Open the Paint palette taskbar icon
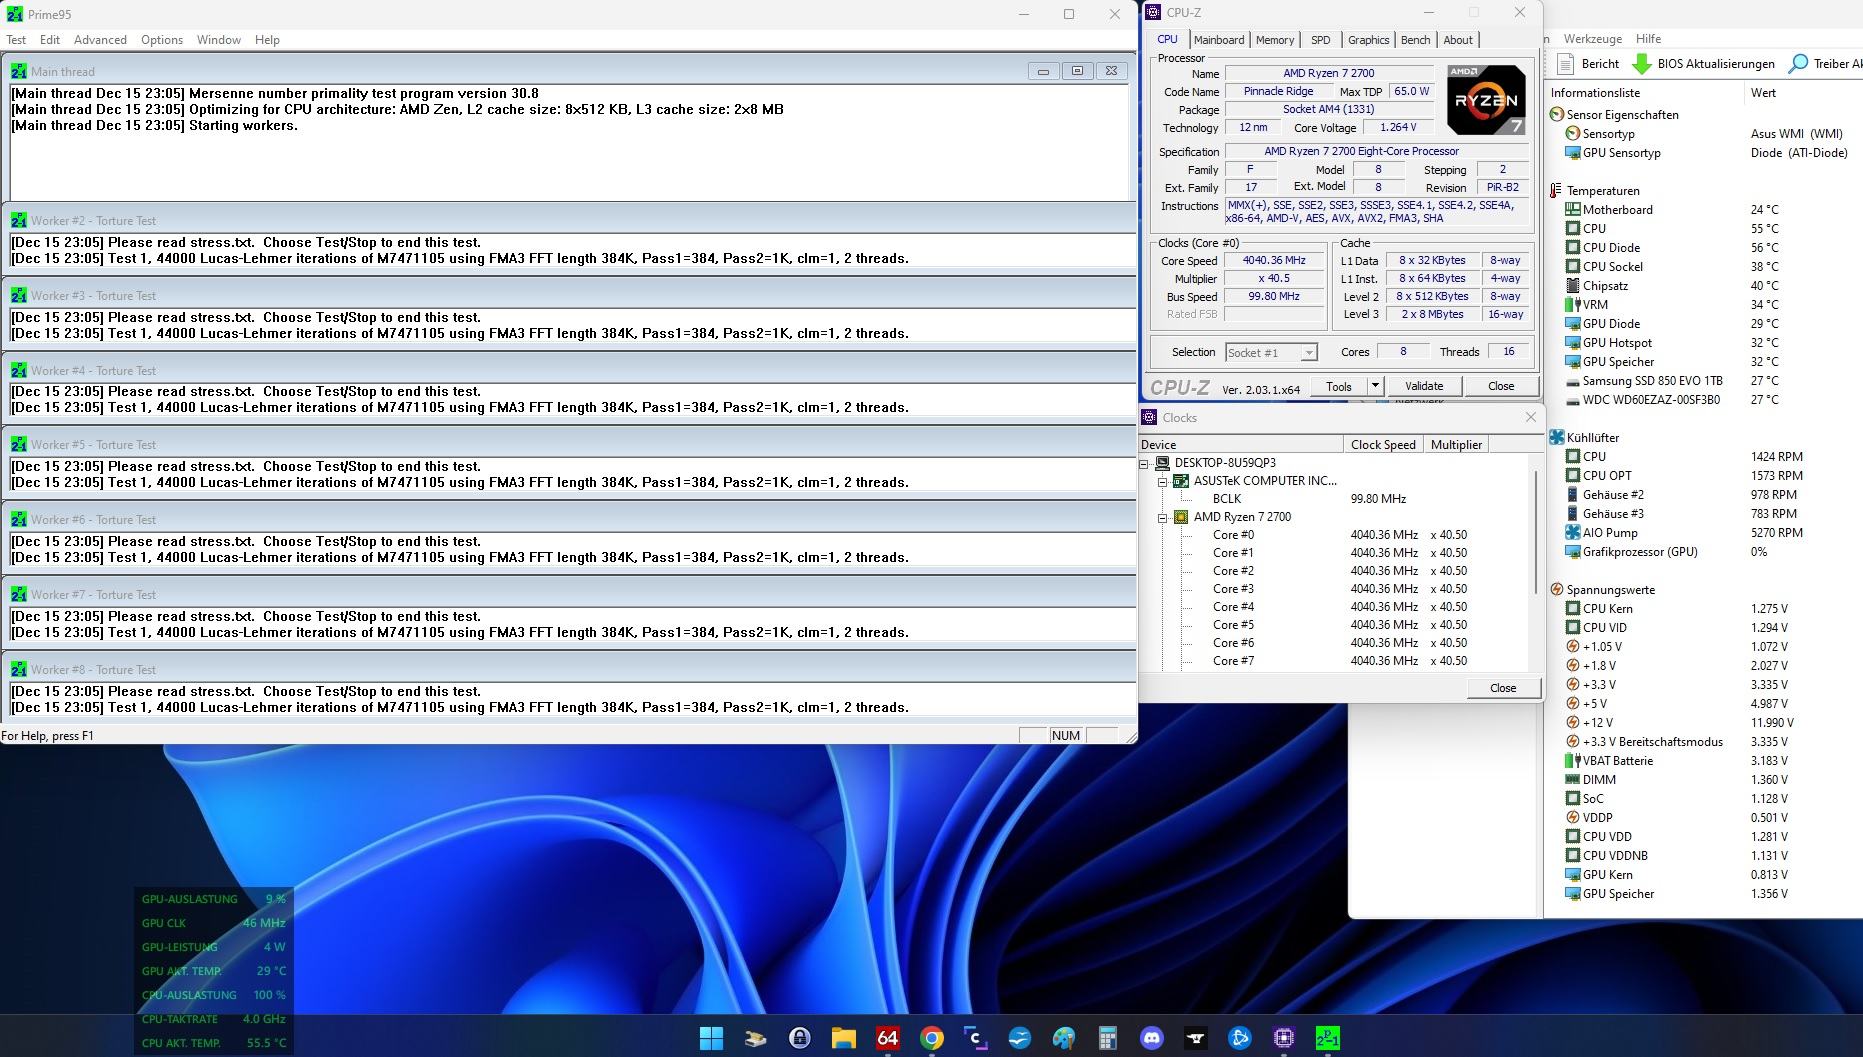The width and height of the screenshot is (1863, 1057). click(x=1064, y=1038)
